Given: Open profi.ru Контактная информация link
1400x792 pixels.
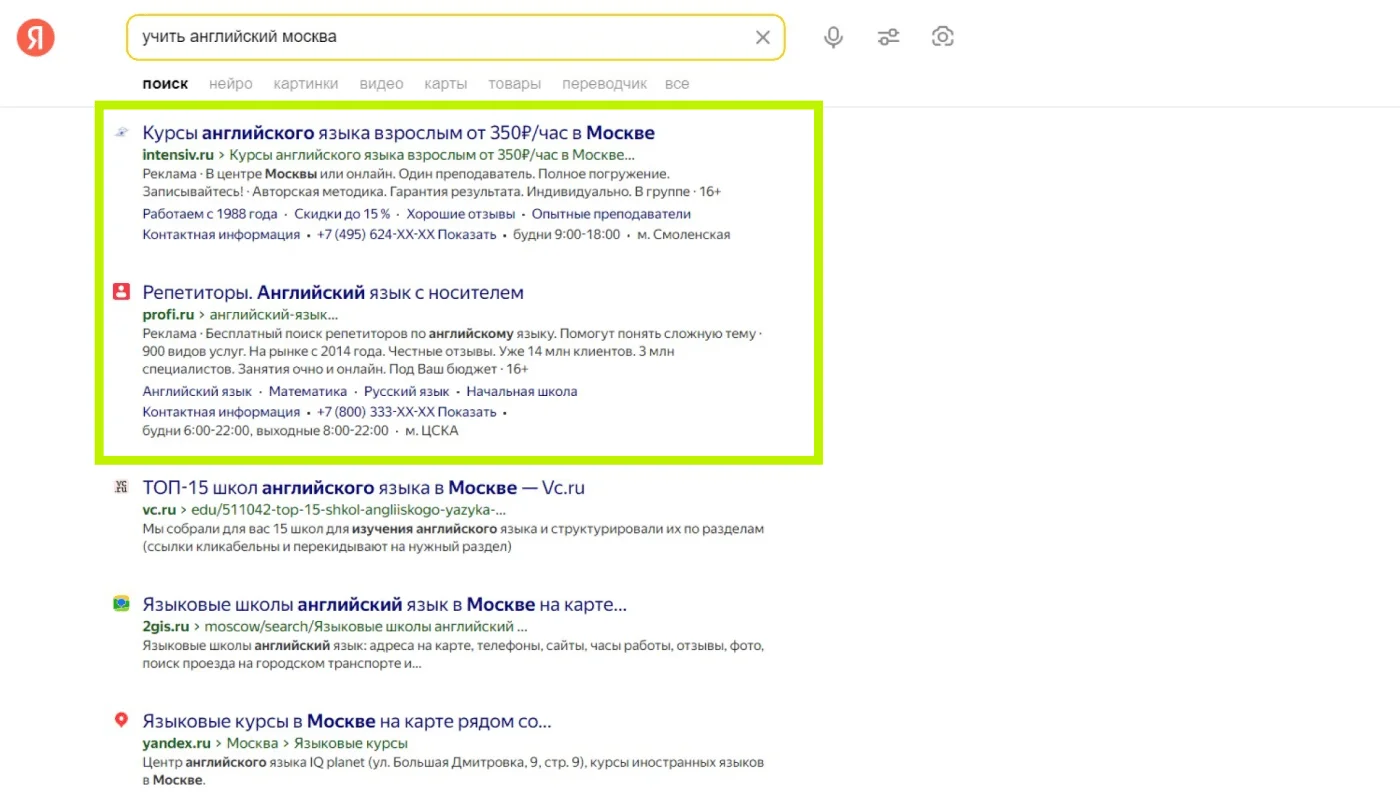Looking at the screenshot, I should pyautogui.click(x=221, y=412).
